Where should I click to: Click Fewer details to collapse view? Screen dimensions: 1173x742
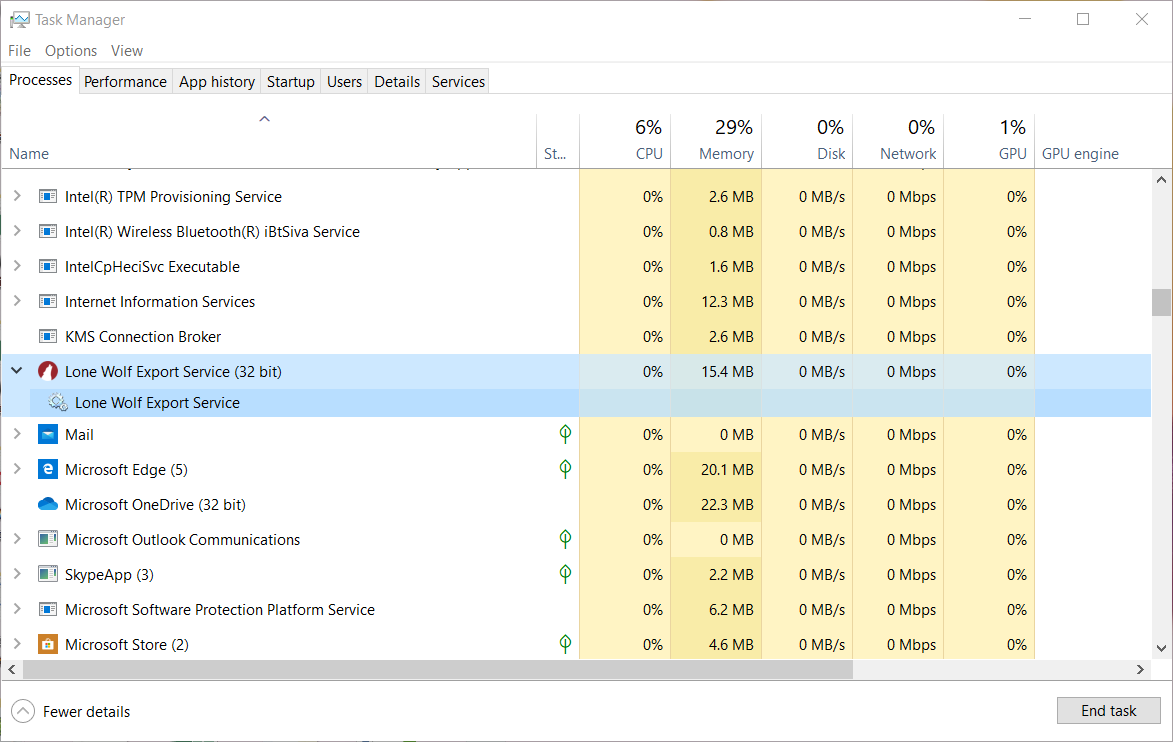(71, 711)
